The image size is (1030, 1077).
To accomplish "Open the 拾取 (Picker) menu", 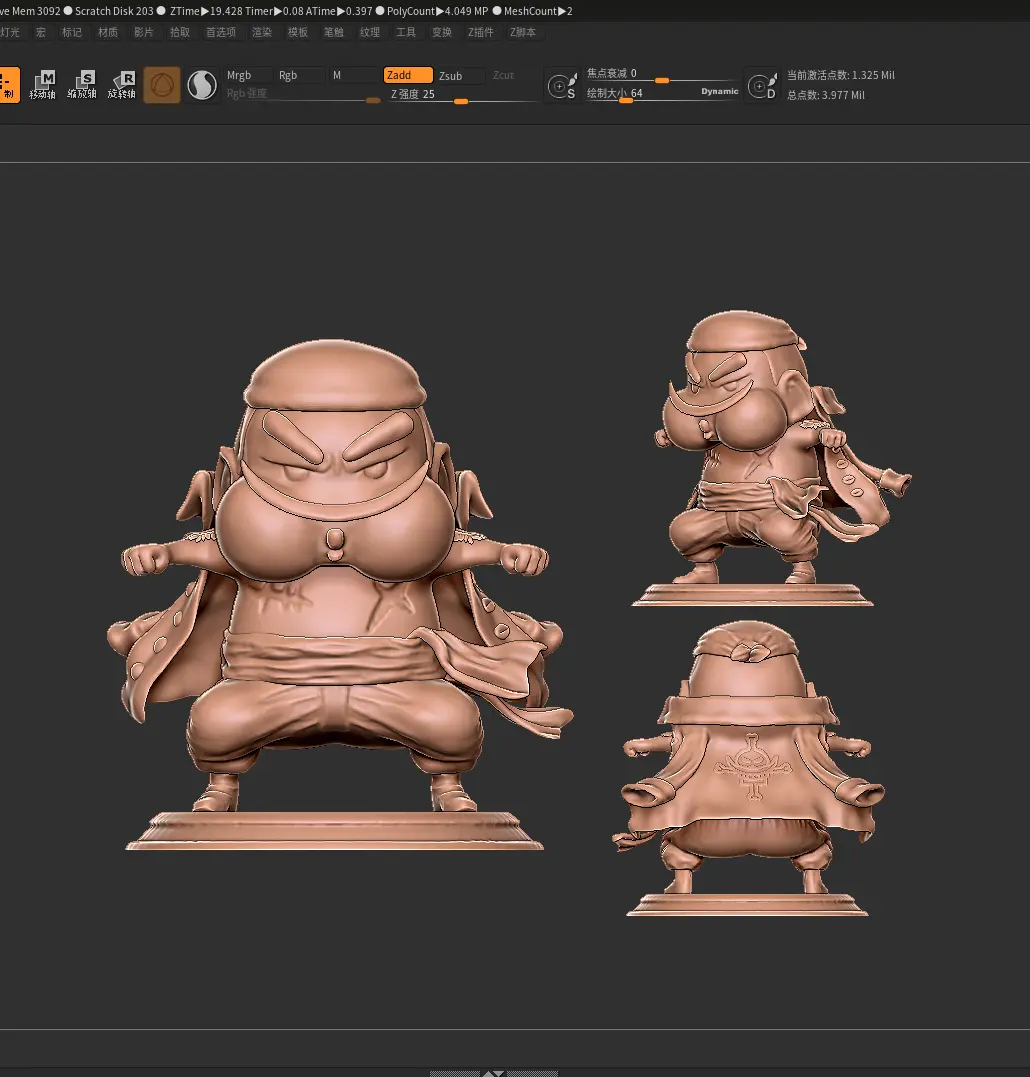I will [180, 32].
